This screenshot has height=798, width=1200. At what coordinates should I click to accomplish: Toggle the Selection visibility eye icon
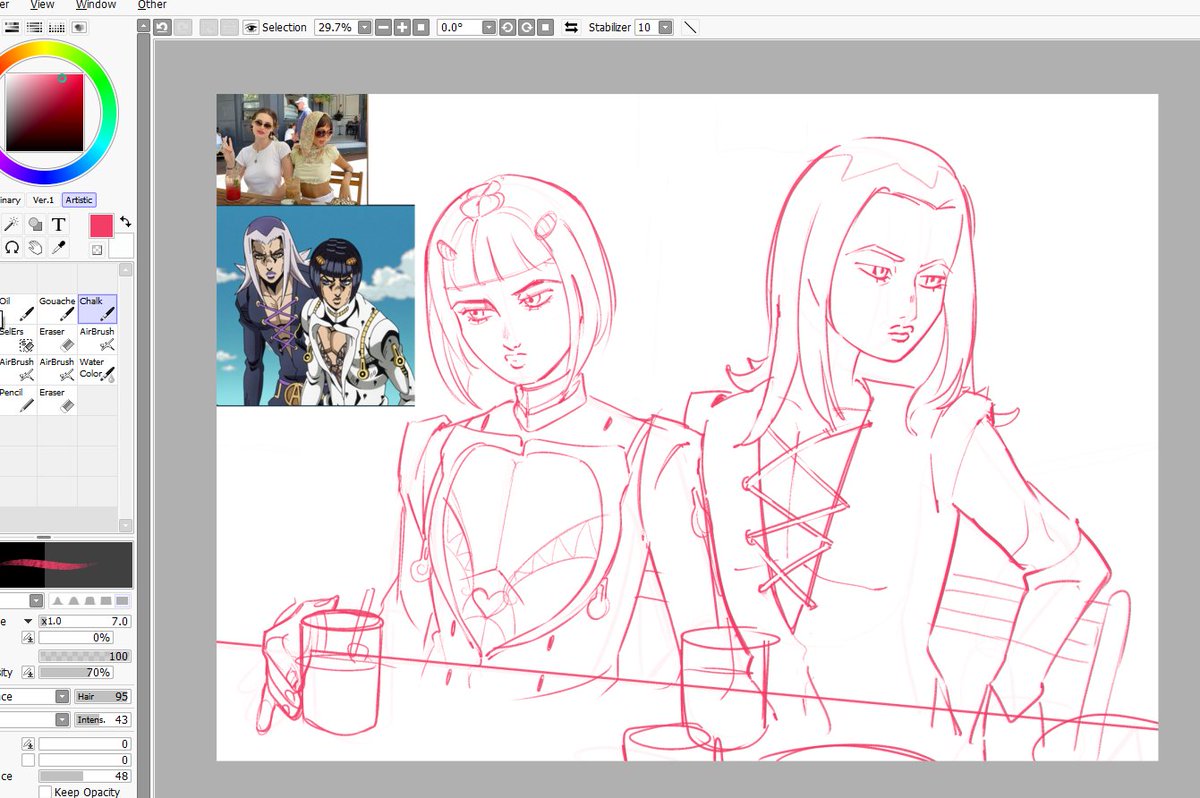[x=251, y=27]
